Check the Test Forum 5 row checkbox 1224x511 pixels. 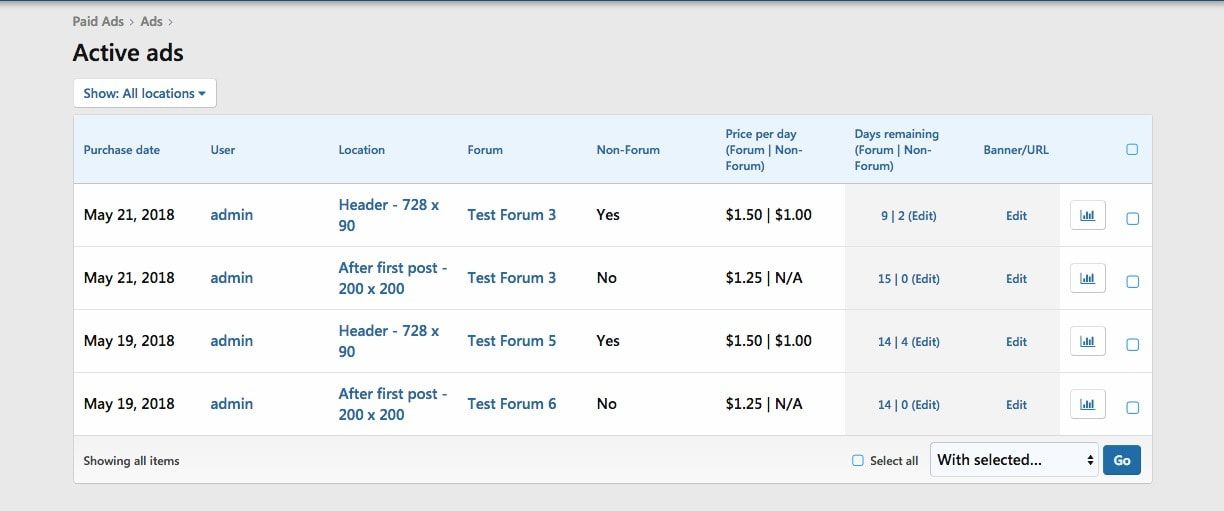pyautogui.click(x=1132, y=345)
